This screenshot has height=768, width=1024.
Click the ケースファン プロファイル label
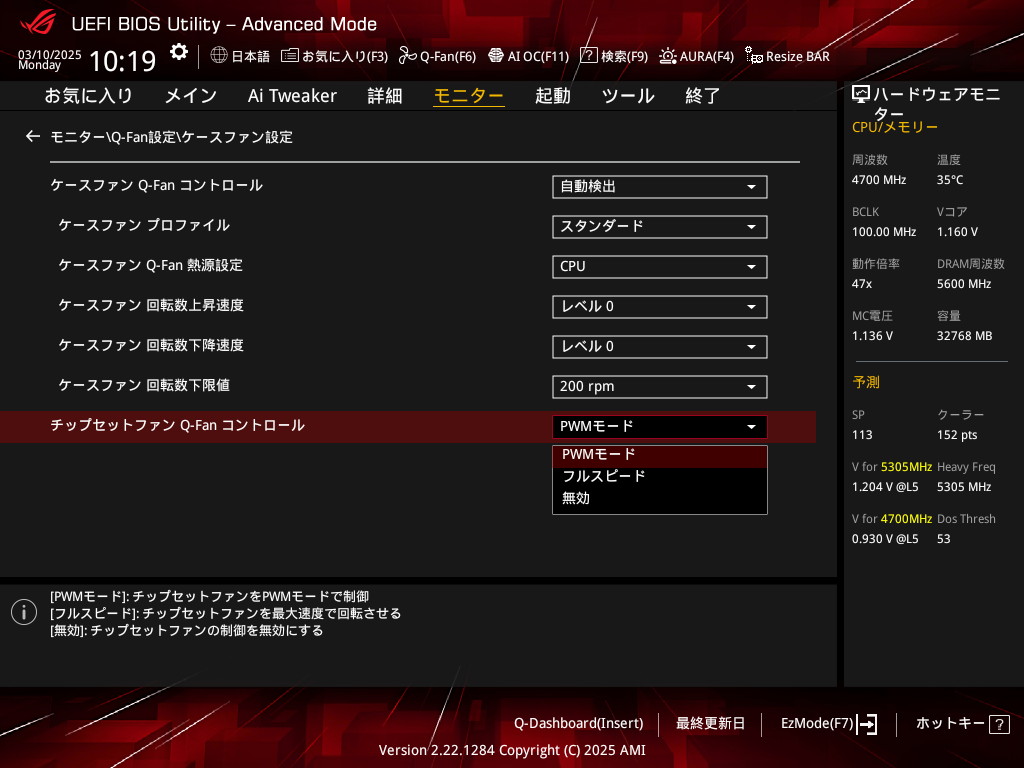click(144, 225)
